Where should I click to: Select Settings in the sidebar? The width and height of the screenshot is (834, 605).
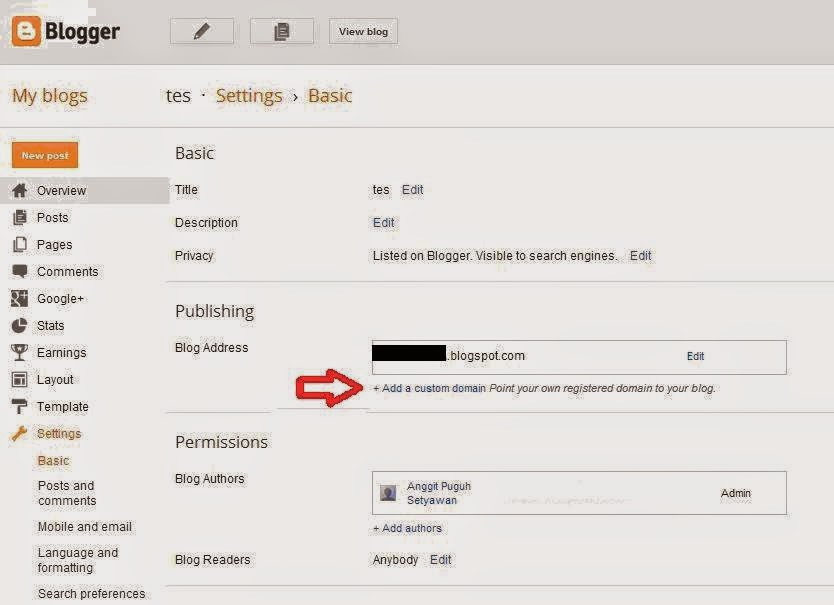click(x=59, y=434)
